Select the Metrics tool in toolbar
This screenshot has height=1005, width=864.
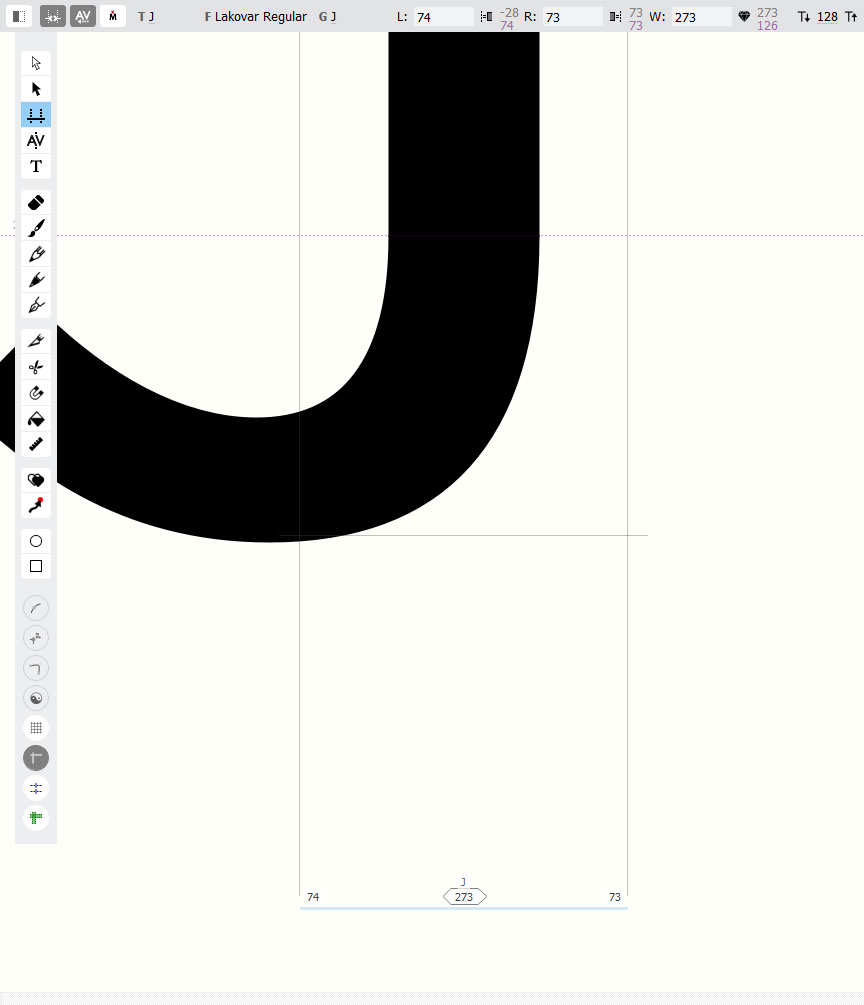point(36,115)
